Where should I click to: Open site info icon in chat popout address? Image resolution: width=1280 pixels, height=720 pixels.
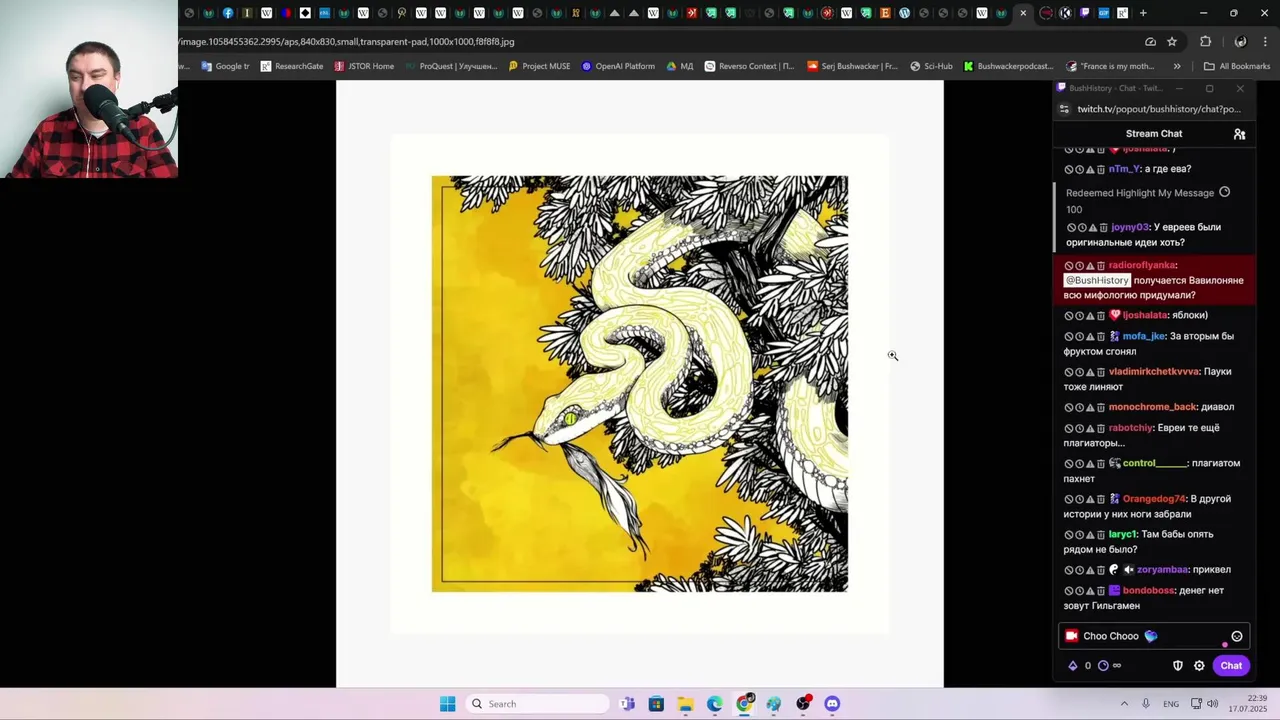1066,109
